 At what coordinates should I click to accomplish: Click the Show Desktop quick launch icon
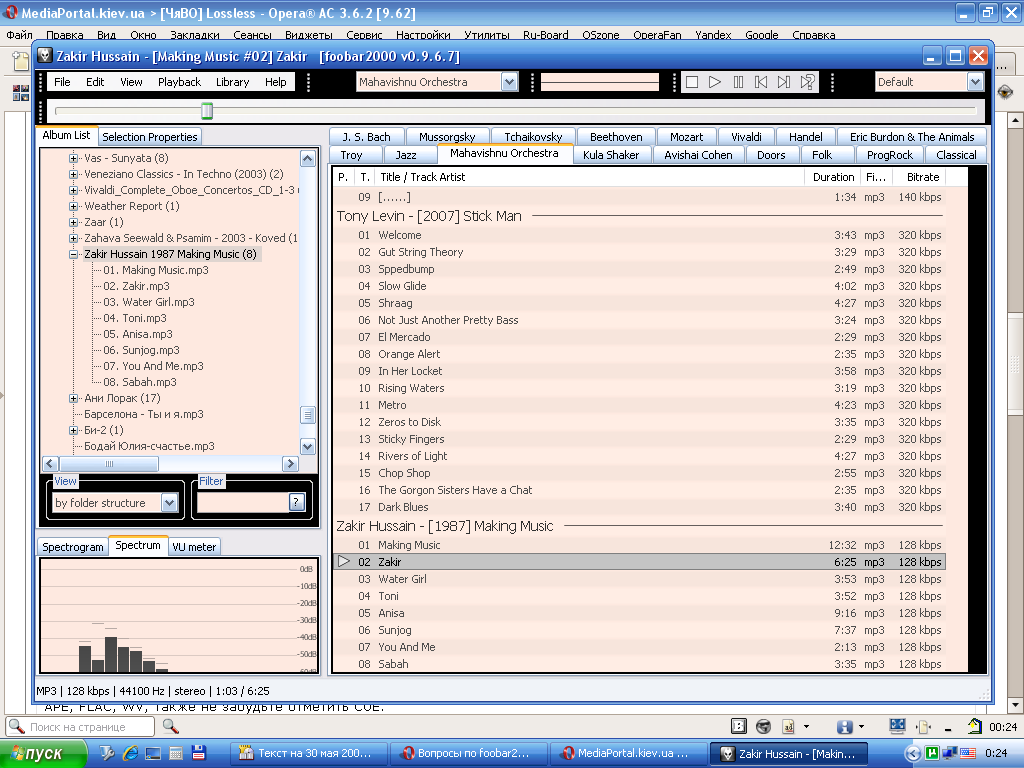tap(153, 753)
